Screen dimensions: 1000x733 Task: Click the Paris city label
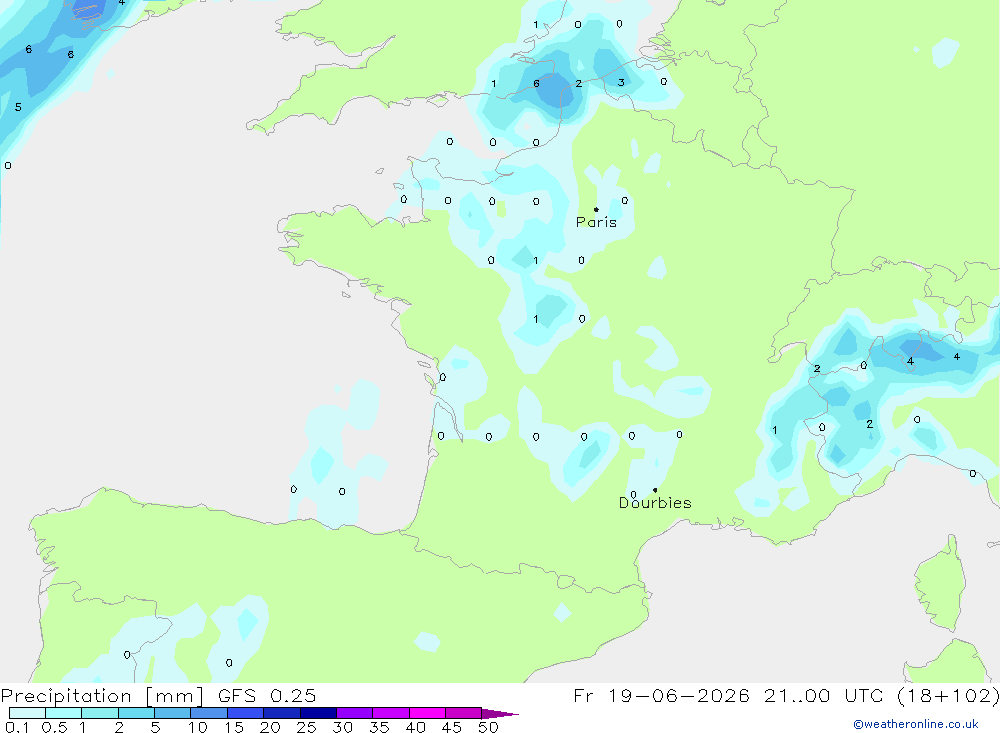[596, 222]
